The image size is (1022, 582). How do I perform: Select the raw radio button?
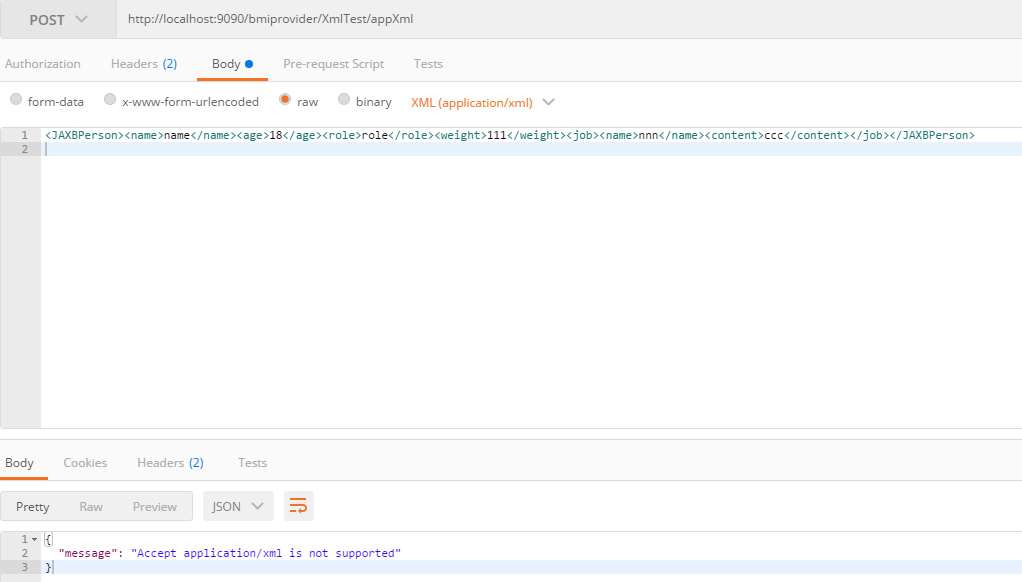tap(285, 99)
